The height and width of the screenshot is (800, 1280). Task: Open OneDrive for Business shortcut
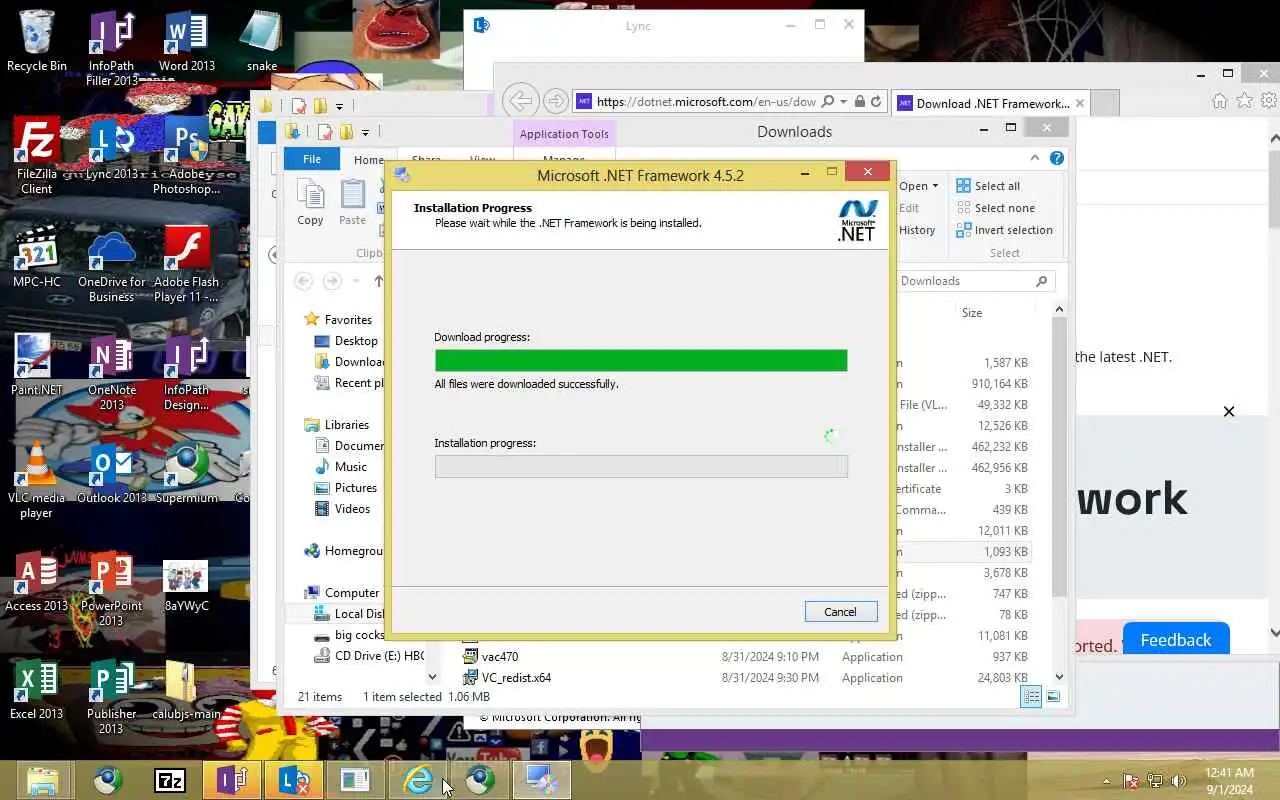tap(112, 264)
